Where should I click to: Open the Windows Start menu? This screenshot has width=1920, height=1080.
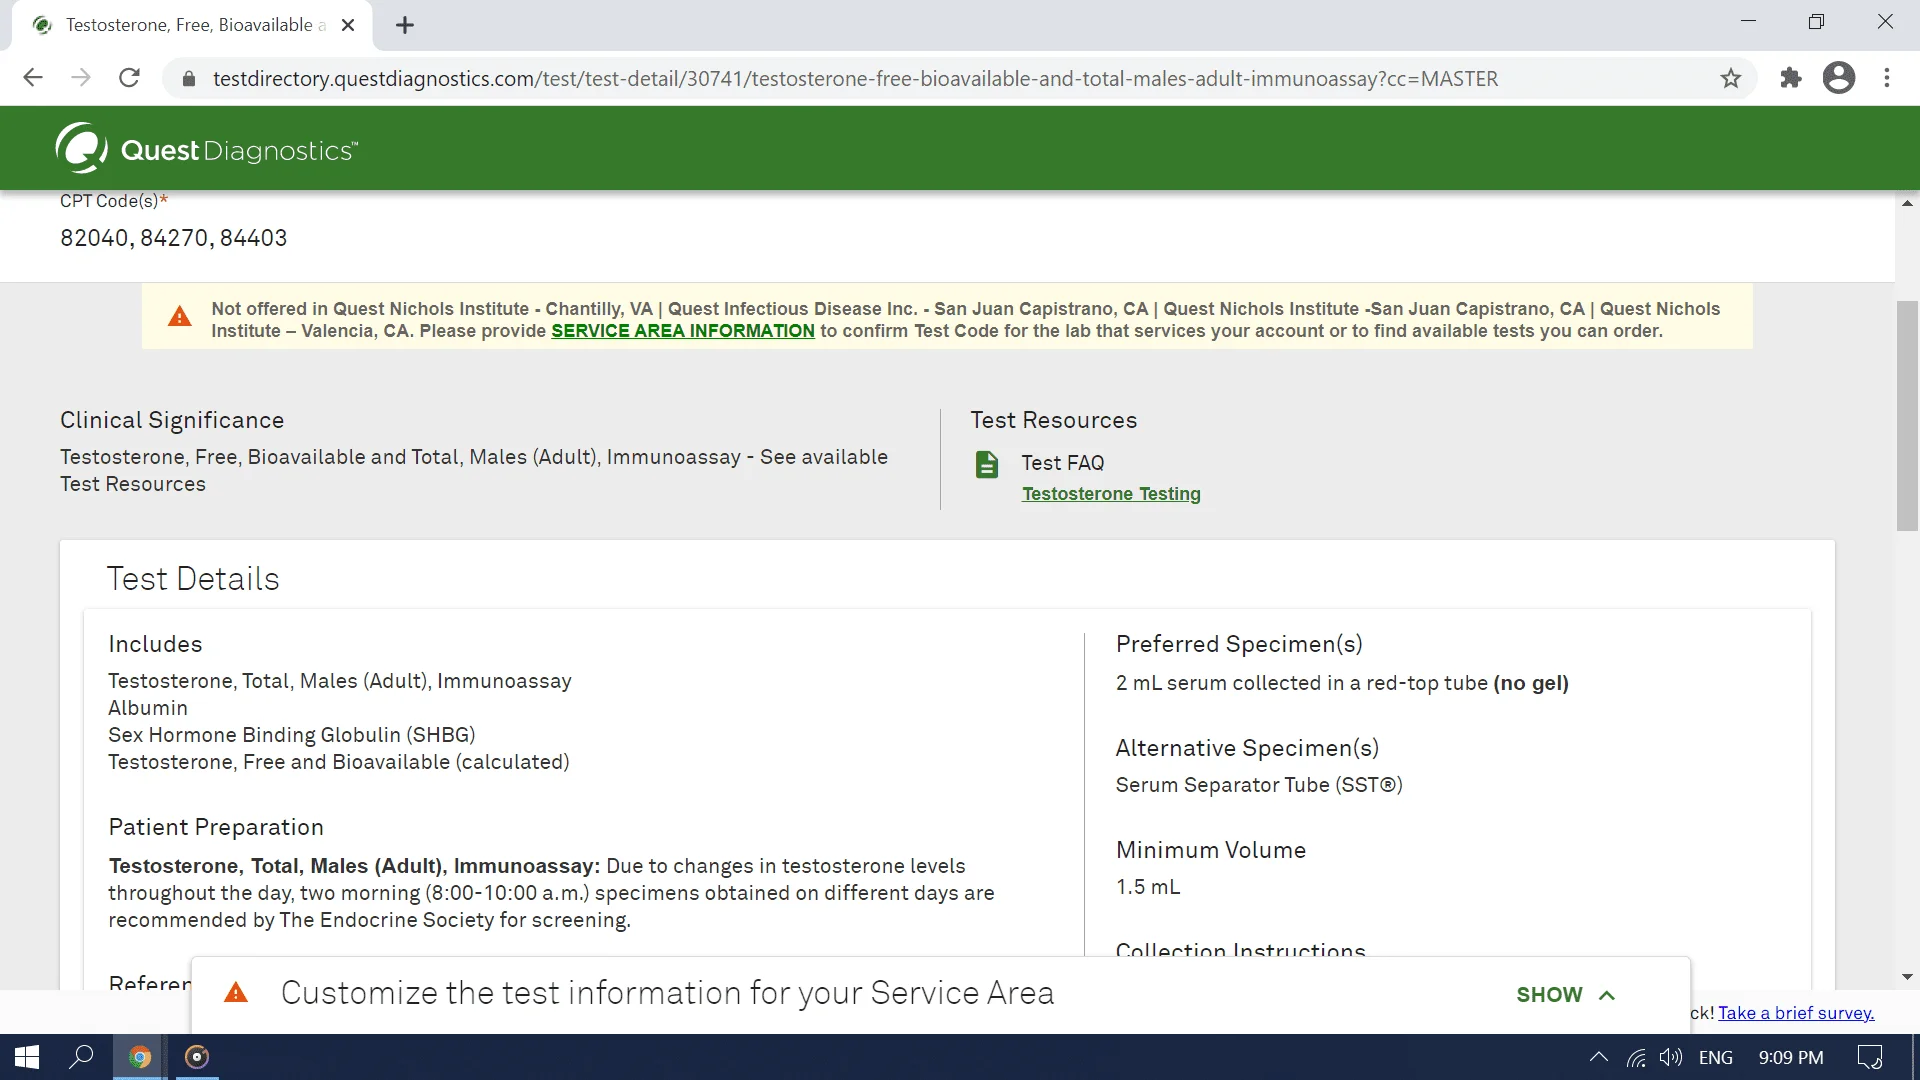point(27,1057)
